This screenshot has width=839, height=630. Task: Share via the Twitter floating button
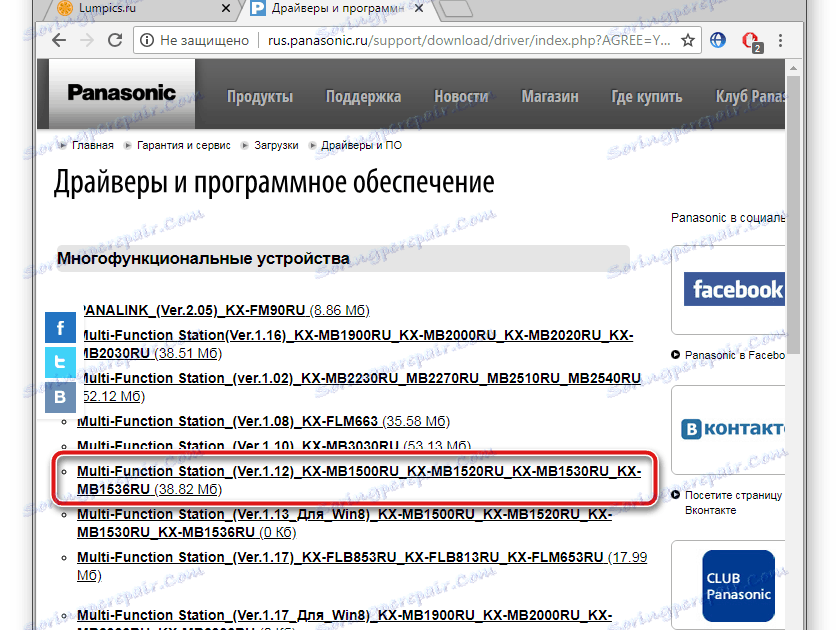click(x=60, y=362)
